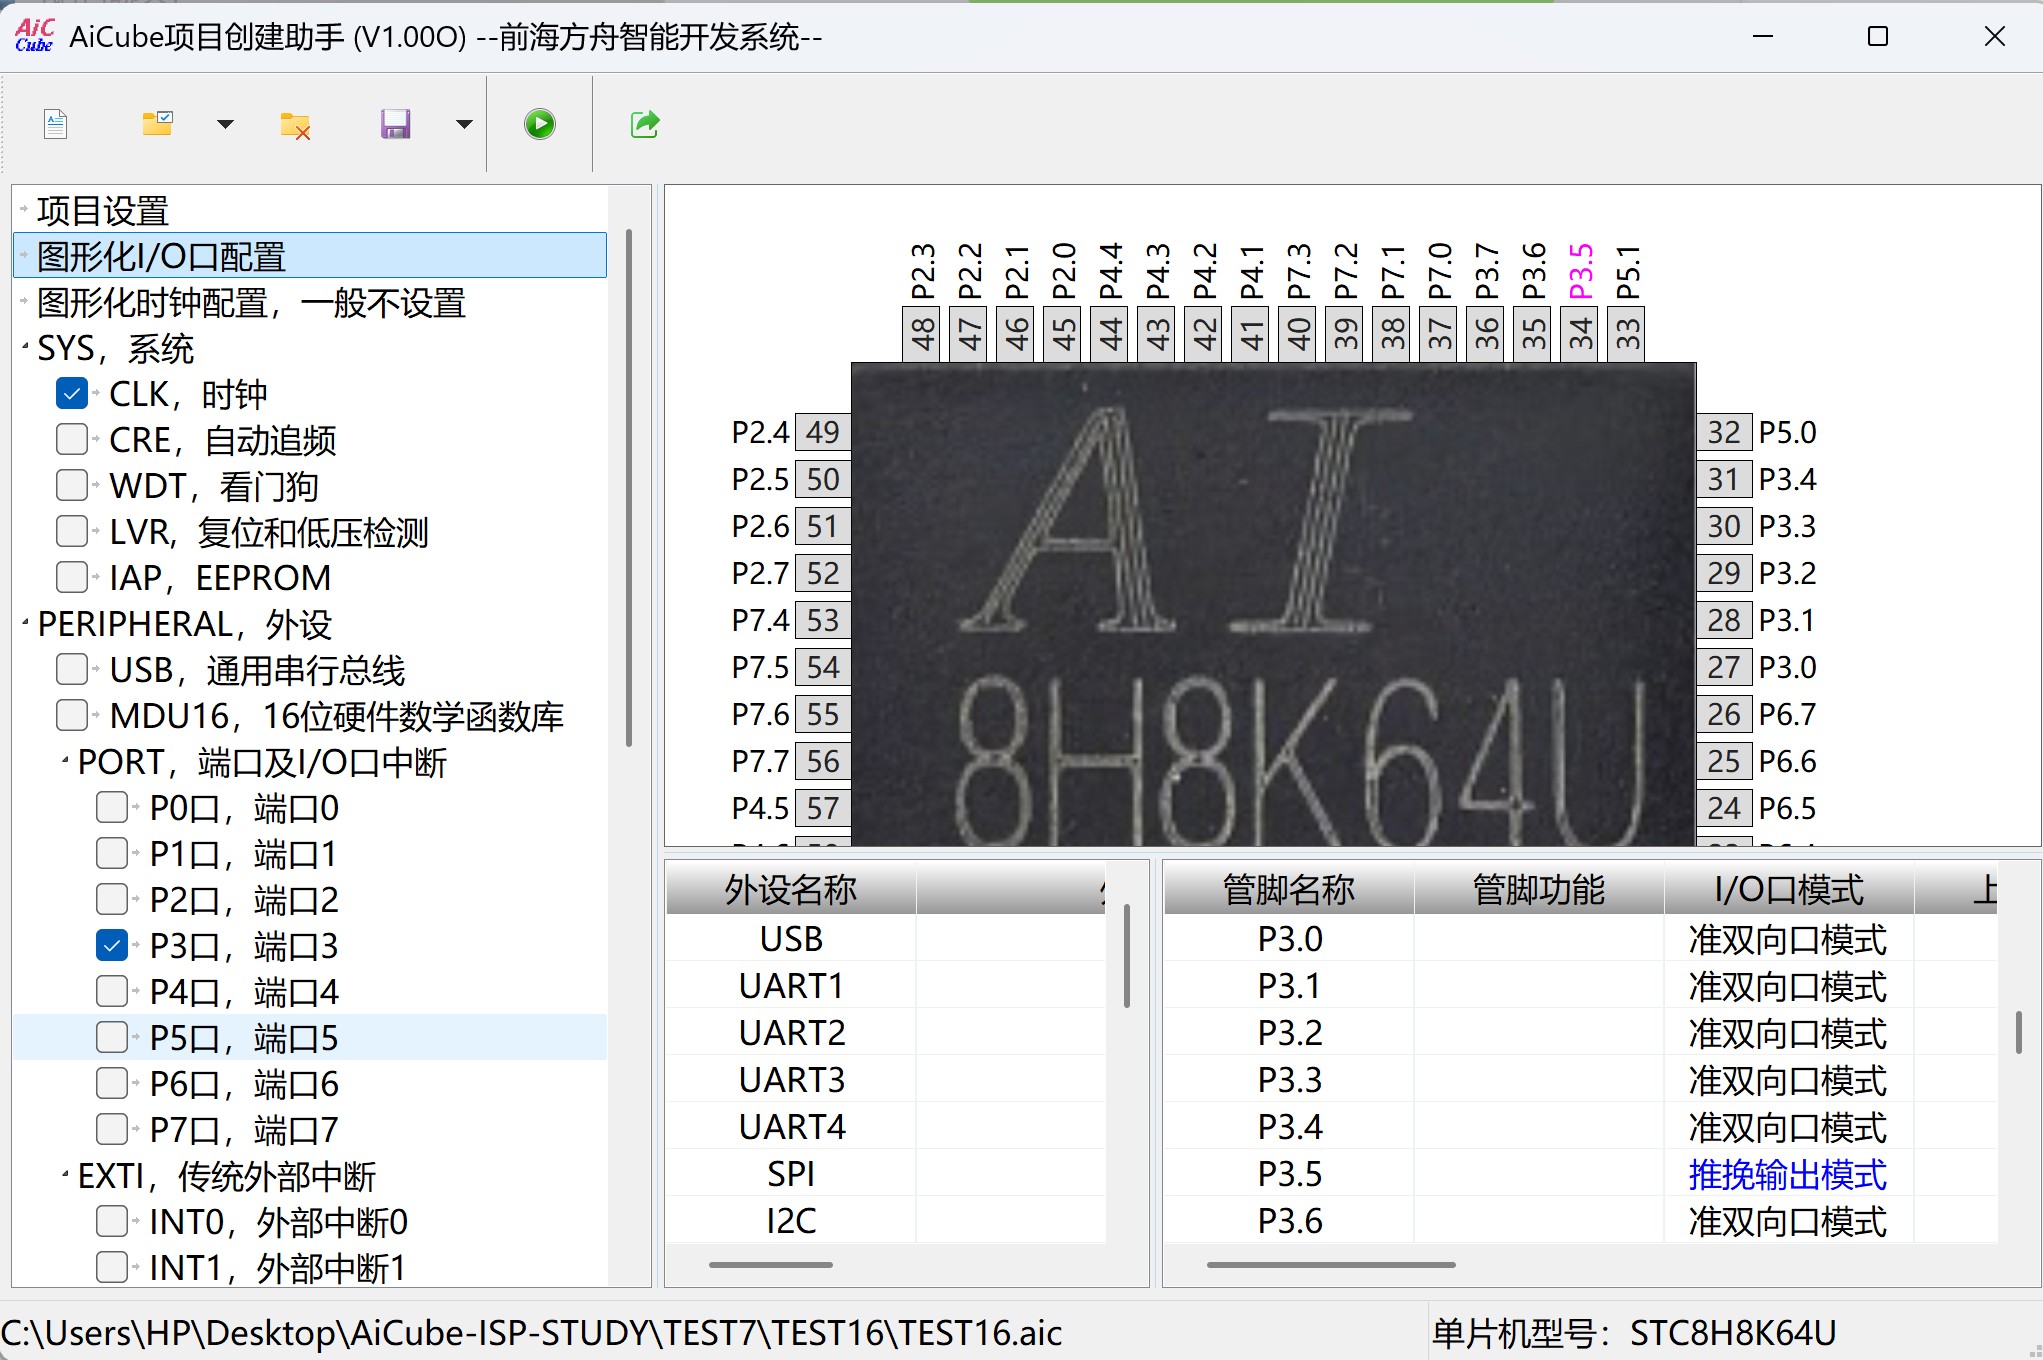Click the pin table horizontal scrollbar
Viewport: 2043px width, 1360px height.
[1331, 1265]
